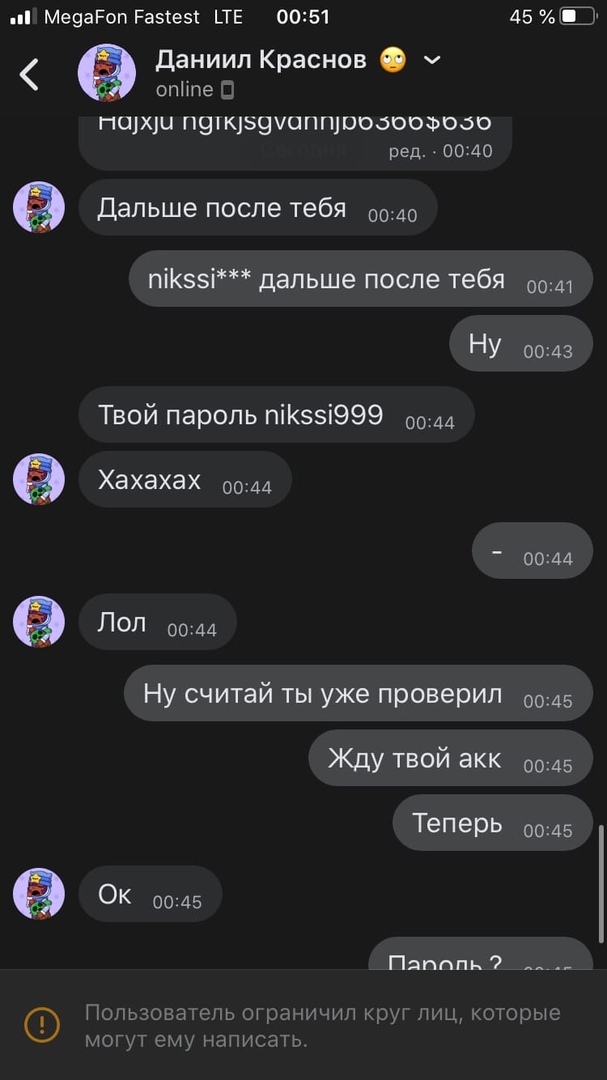Open Даниил Краснов contact name in header
This screenshot has height=1080, width=607.
pyautogui.click(x=260, y=60)
